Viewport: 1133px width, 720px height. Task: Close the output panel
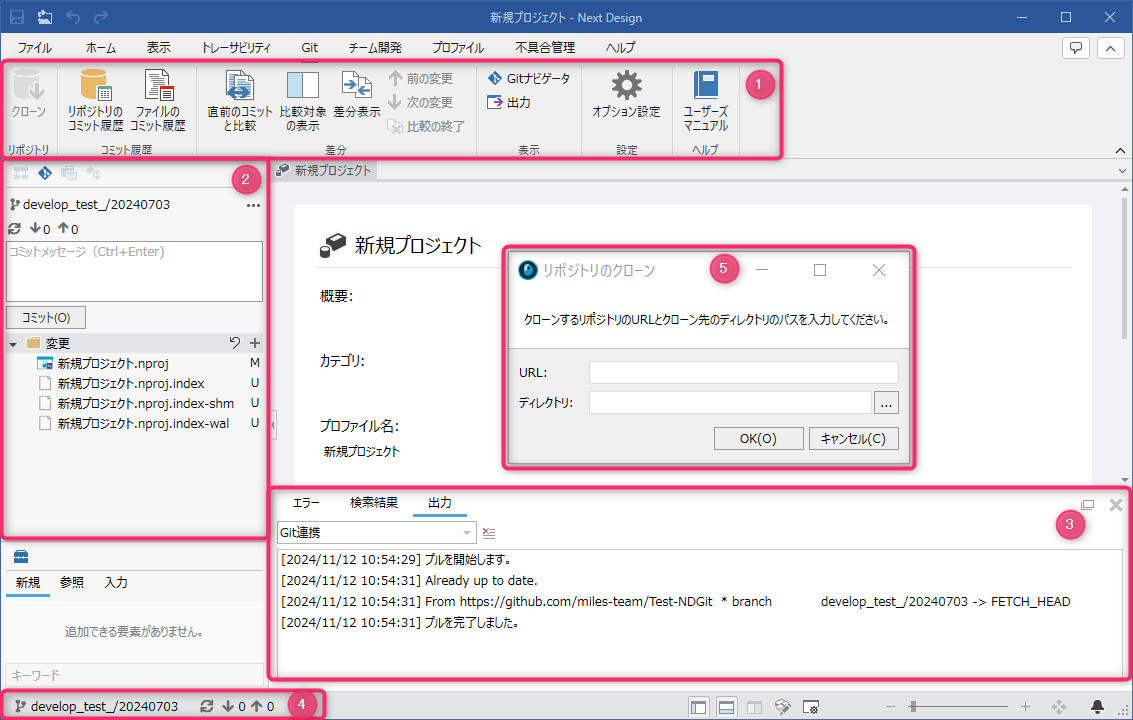pos(1116,505)
